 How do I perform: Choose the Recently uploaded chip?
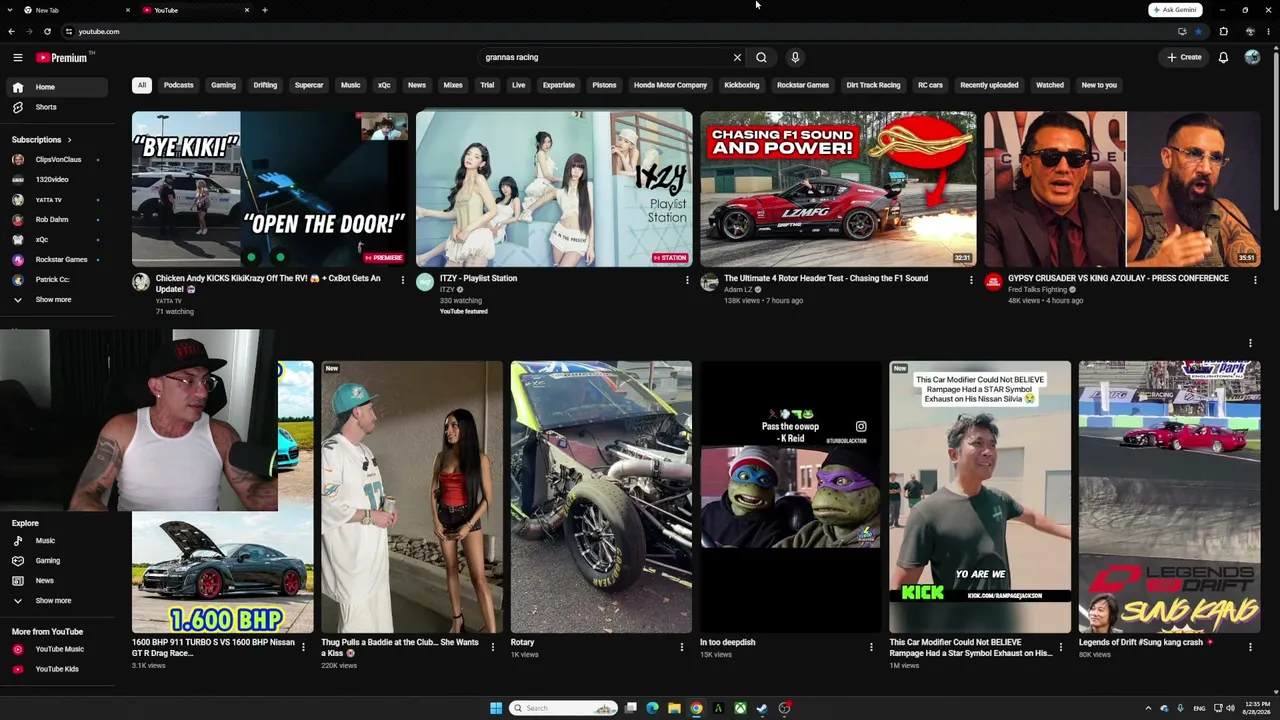(989, 85)
